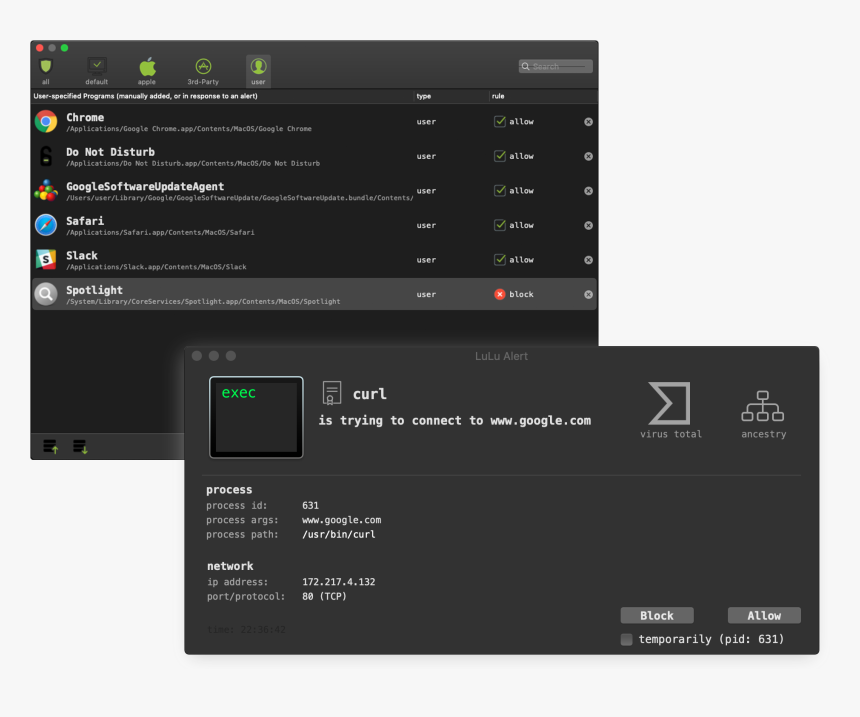Screen dimensions: 860x717
Task: Select the 'user' rules tab
Action: click(x=258, y=71)
